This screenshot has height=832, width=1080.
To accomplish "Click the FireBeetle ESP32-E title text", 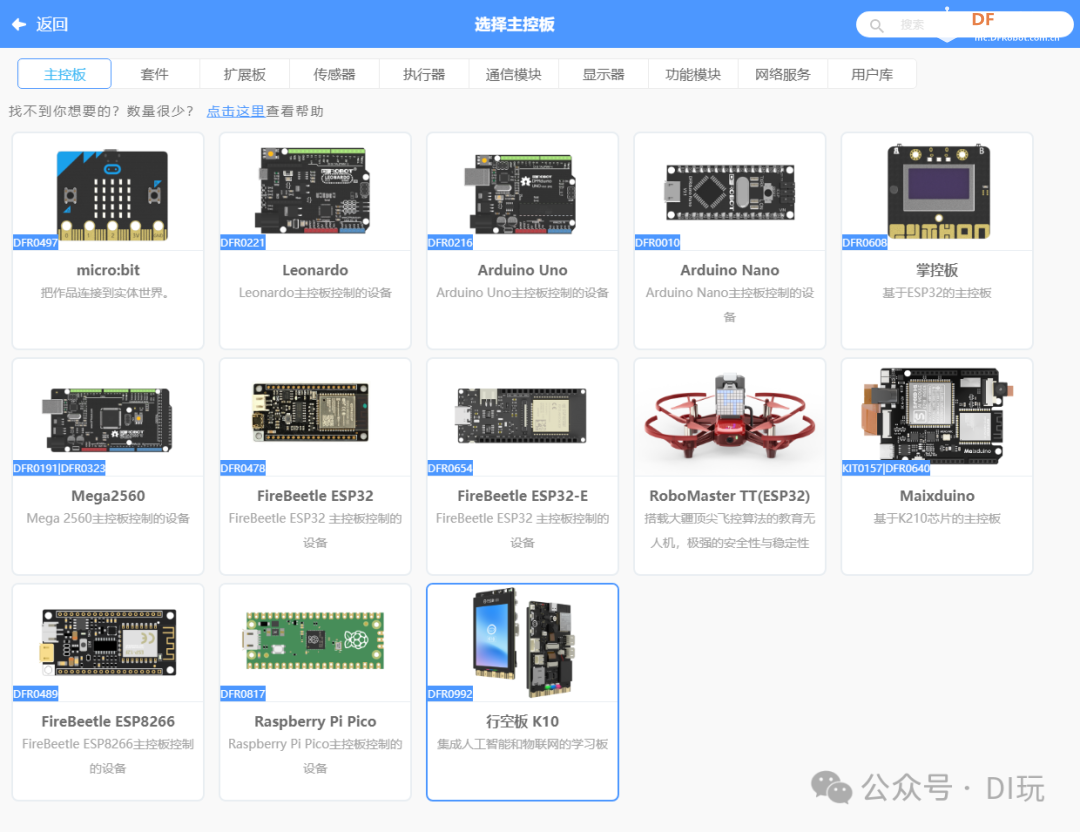I will tap(523, 496).
